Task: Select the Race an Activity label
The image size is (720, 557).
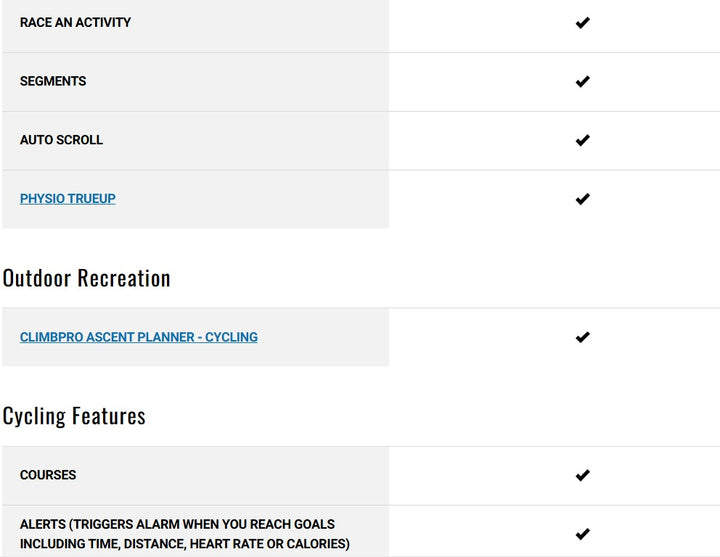Action: pos(75,22)
